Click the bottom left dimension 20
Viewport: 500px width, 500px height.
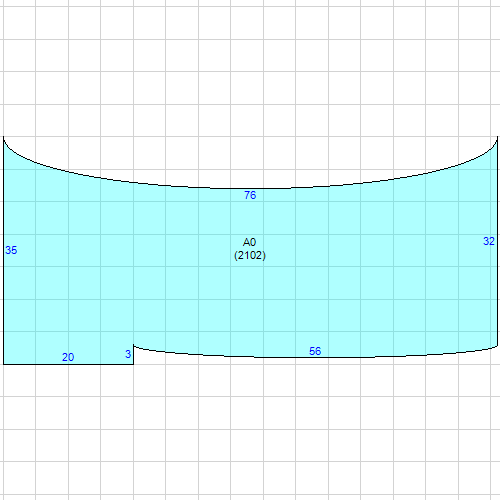point(68,357)
